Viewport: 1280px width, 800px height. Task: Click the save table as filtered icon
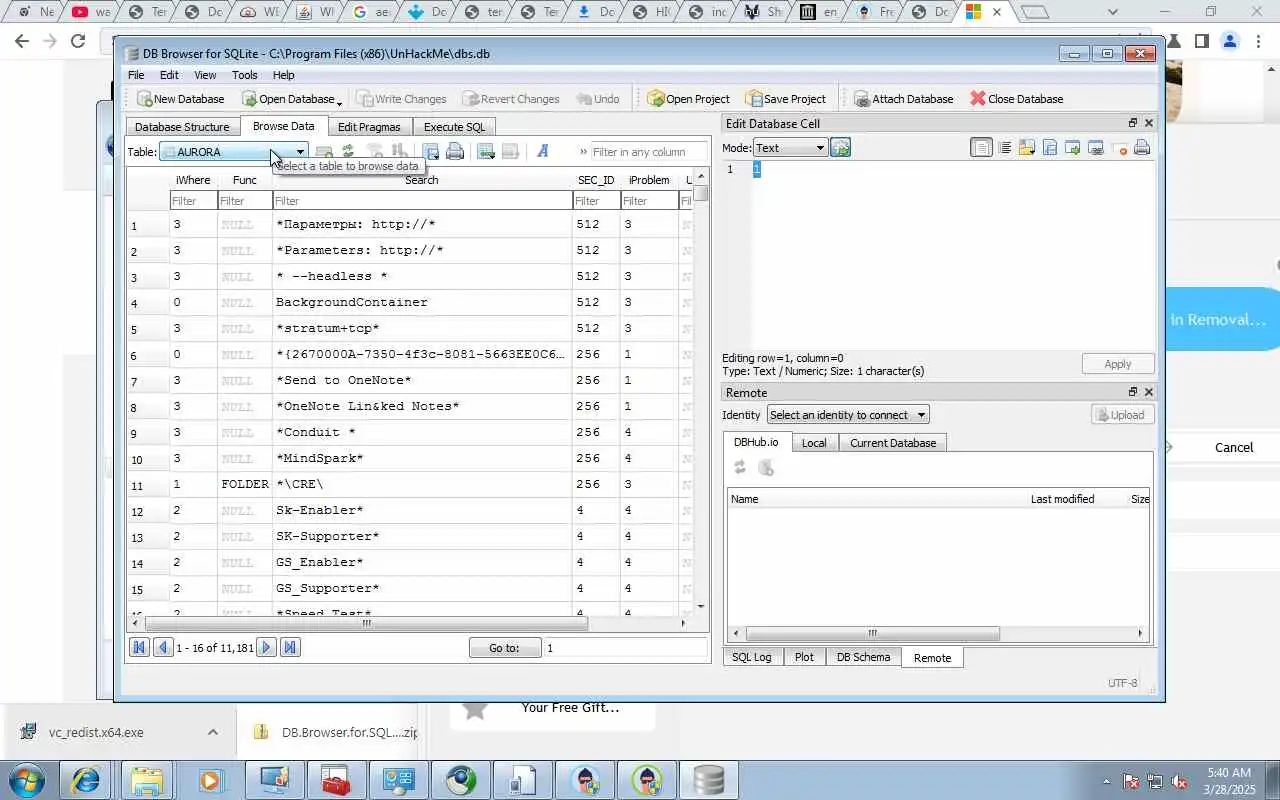point(431,151)
